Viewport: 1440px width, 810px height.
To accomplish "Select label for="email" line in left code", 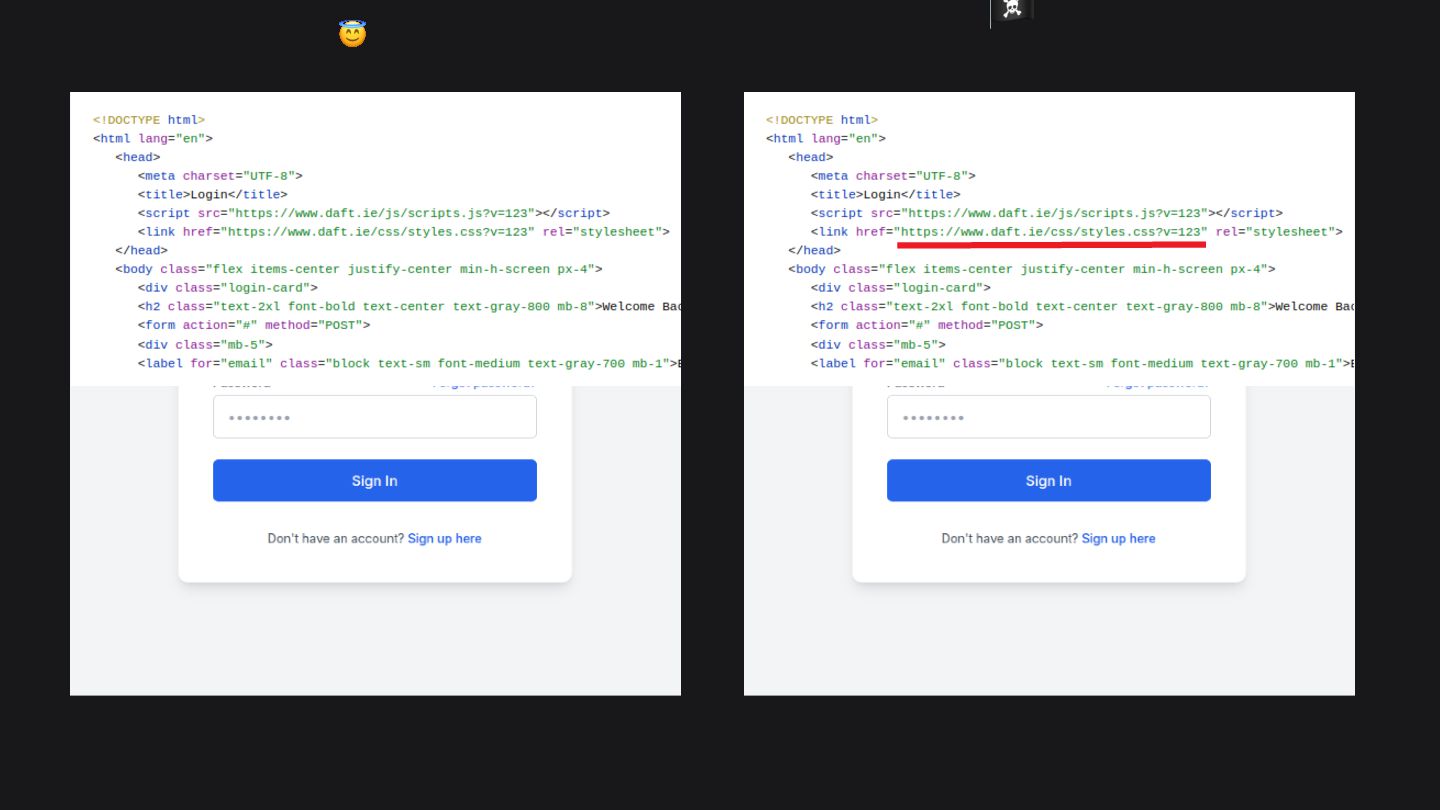I will (409, 363).
